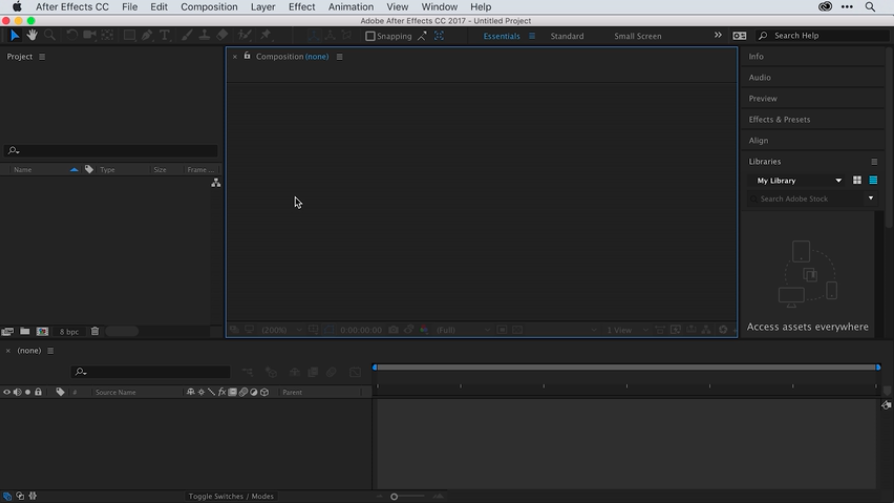894x503 pixels.
Task: Click the label tag column icon in Project panel
Action: [x=89, y=169]
